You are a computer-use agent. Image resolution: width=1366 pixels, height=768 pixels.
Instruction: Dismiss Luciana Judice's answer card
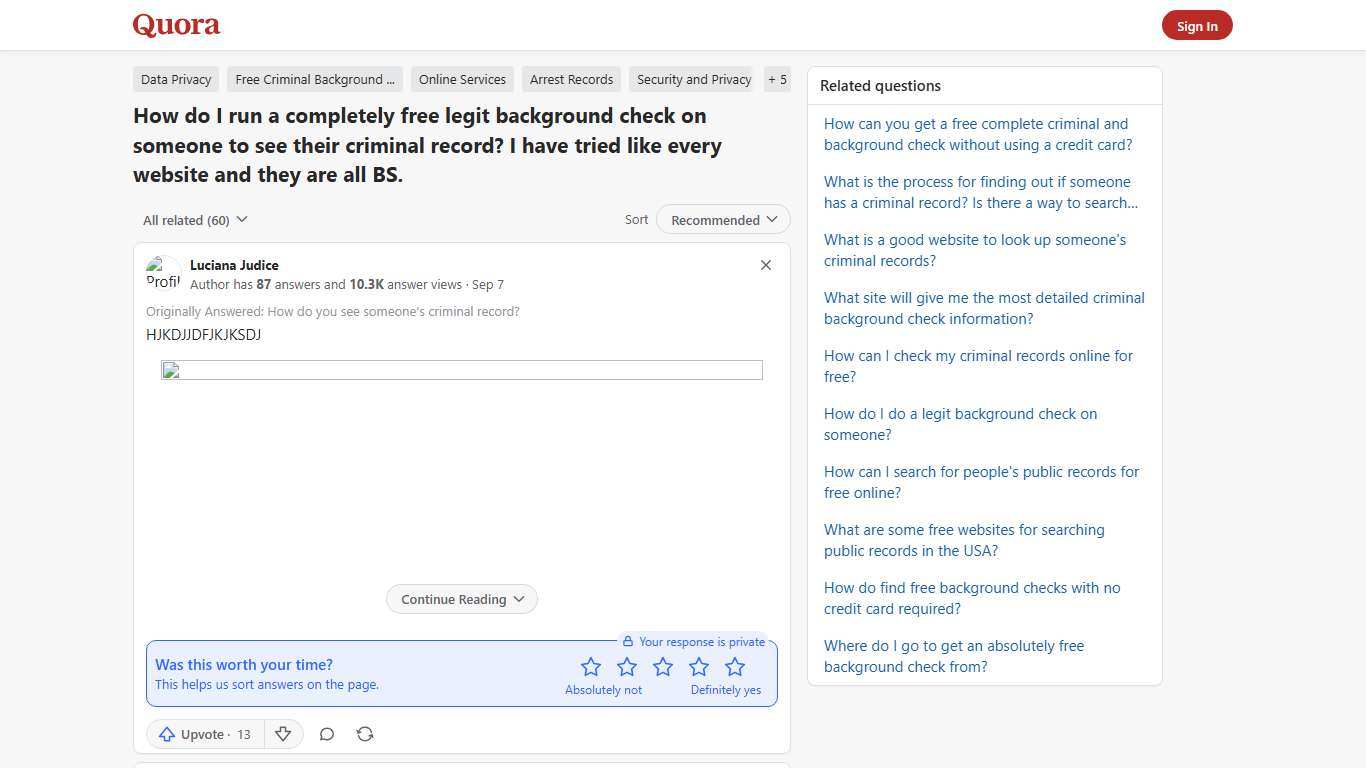click(x=766, y=265)
